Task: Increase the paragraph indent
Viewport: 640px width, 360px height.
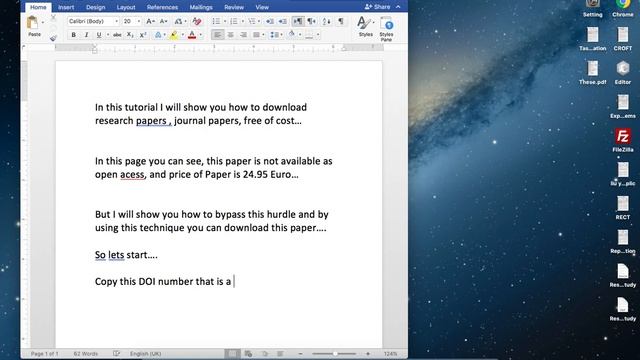Action: pyautogui.click(x=282, y=21)
